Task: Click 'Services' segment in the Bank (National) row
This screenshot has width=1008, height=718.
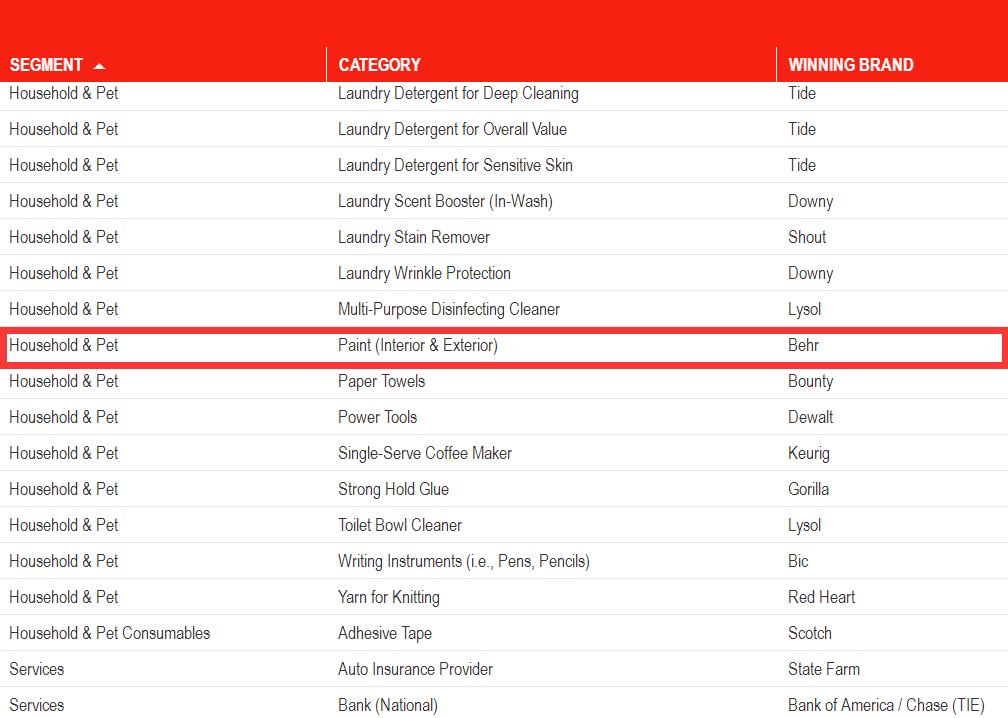Action: [37, 705]
